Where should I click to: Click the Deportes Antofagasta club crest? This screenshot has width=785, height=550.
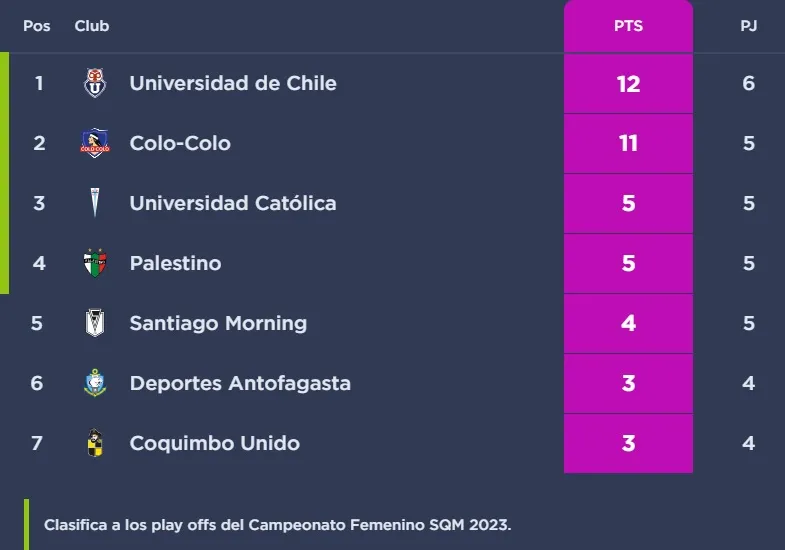[x=95, y=383]
